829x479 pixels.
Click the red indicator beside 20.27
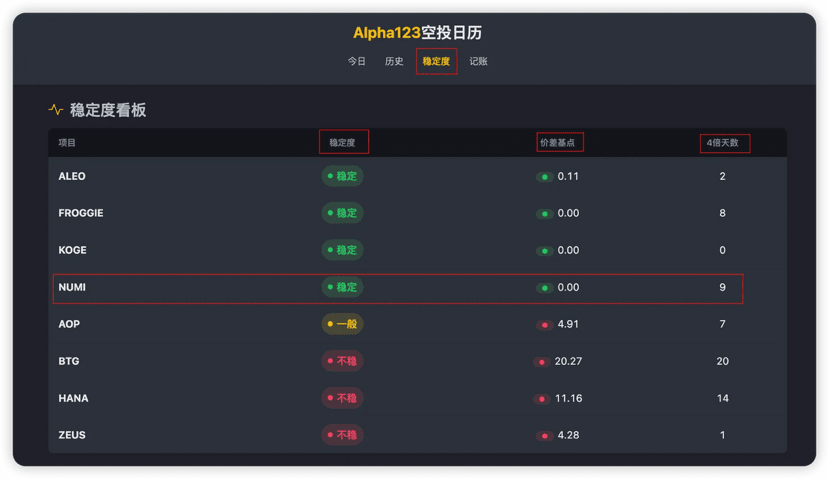pyautogui.click(x=542, y=362)
